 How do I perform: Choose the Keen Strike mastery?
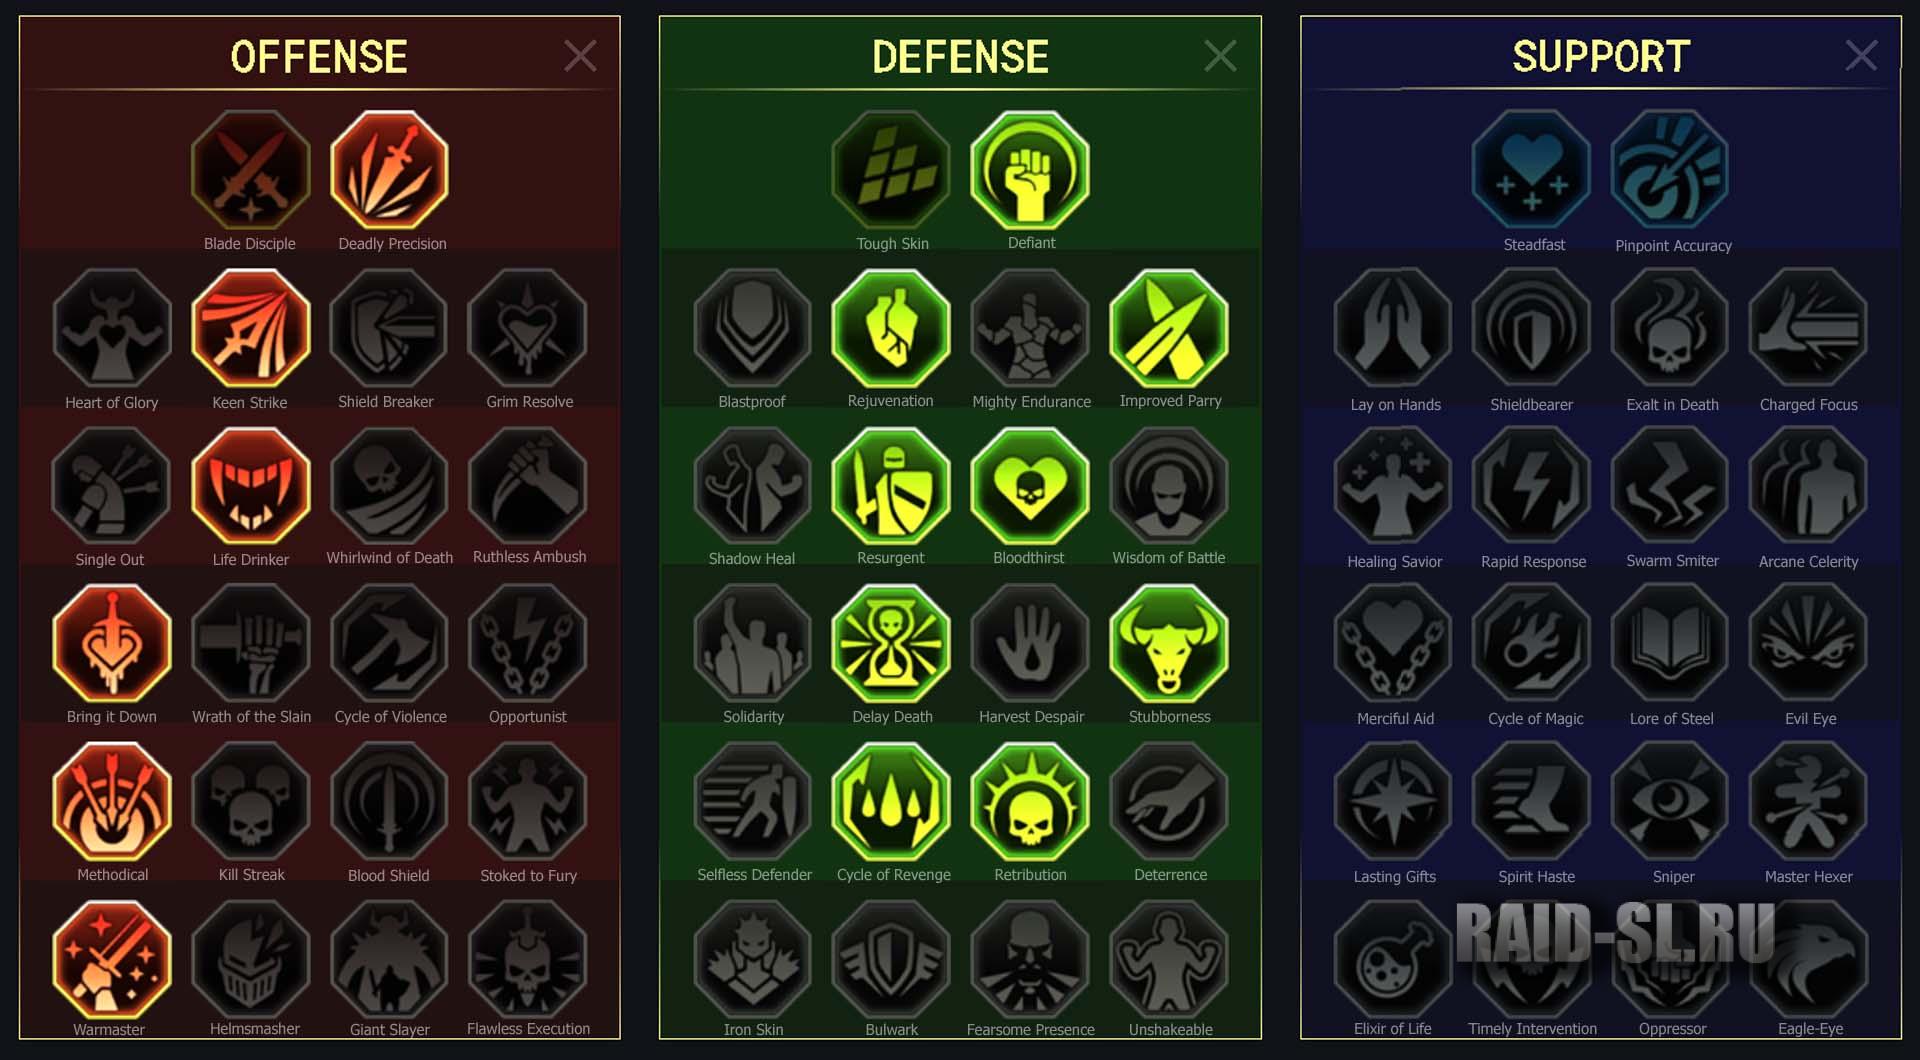coord(251,328)
